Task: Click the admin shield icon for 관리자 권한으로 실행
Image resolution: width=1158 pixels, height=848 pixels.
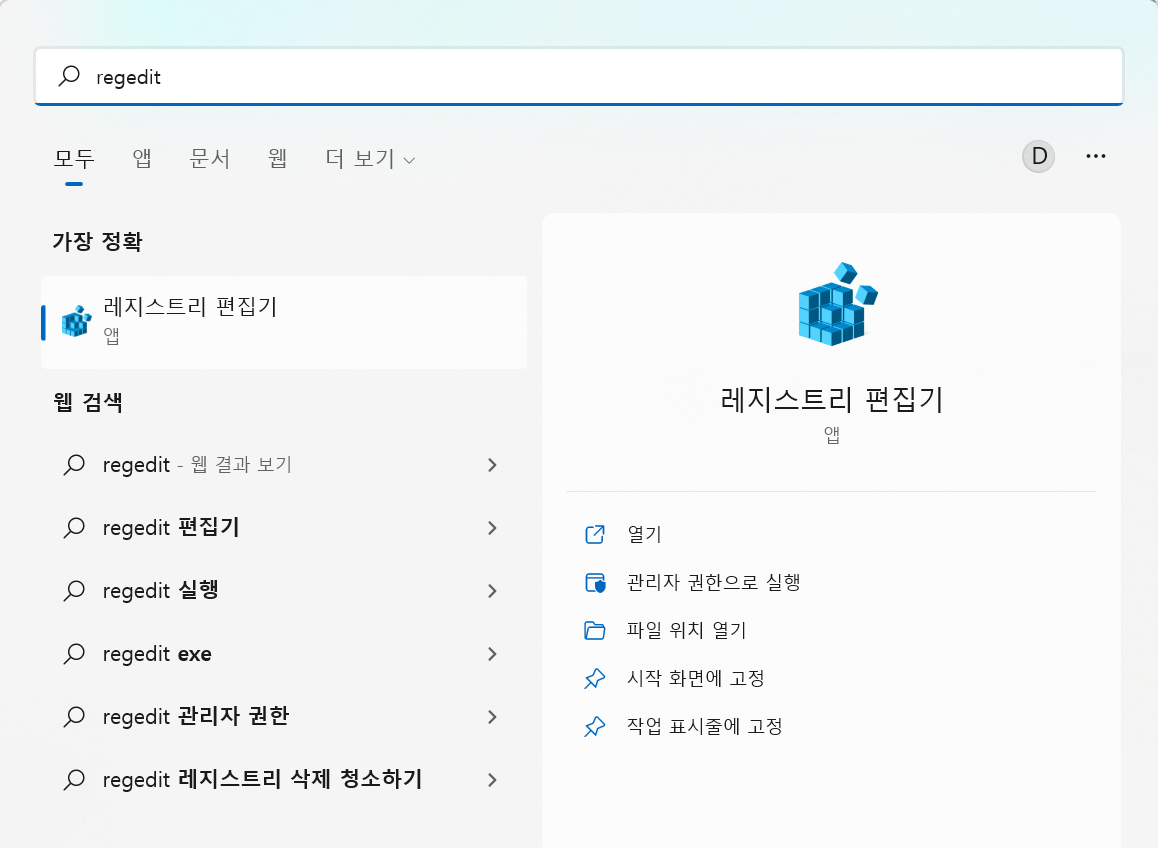Action: pyautogui.click(x=595, y=583)
